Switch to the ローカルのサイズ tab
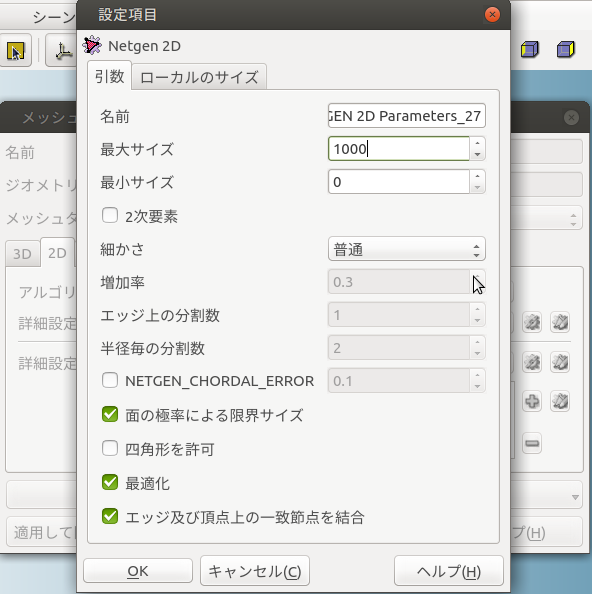The image size is (592, 594). click(x=199, y=77)
